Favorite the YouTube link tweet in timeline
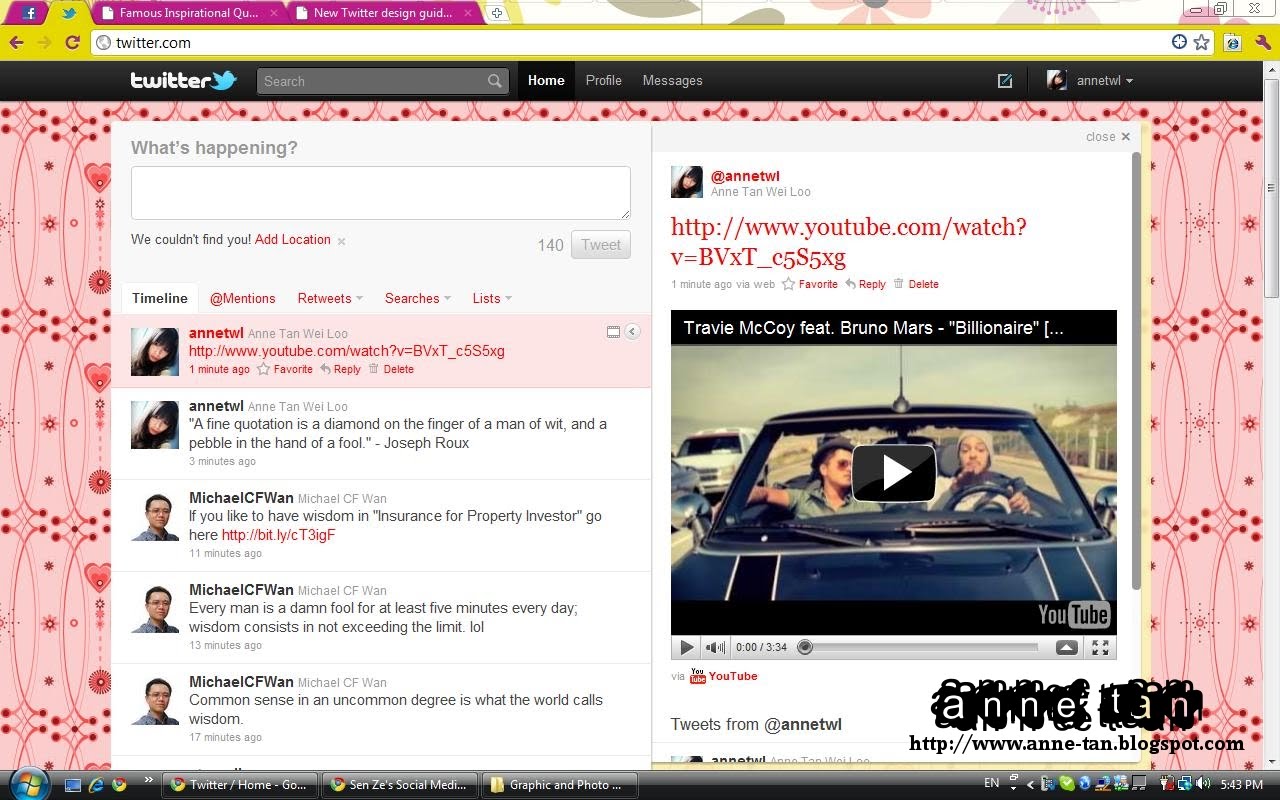Screen dimensions: 1280x800 tap(285, 369)
